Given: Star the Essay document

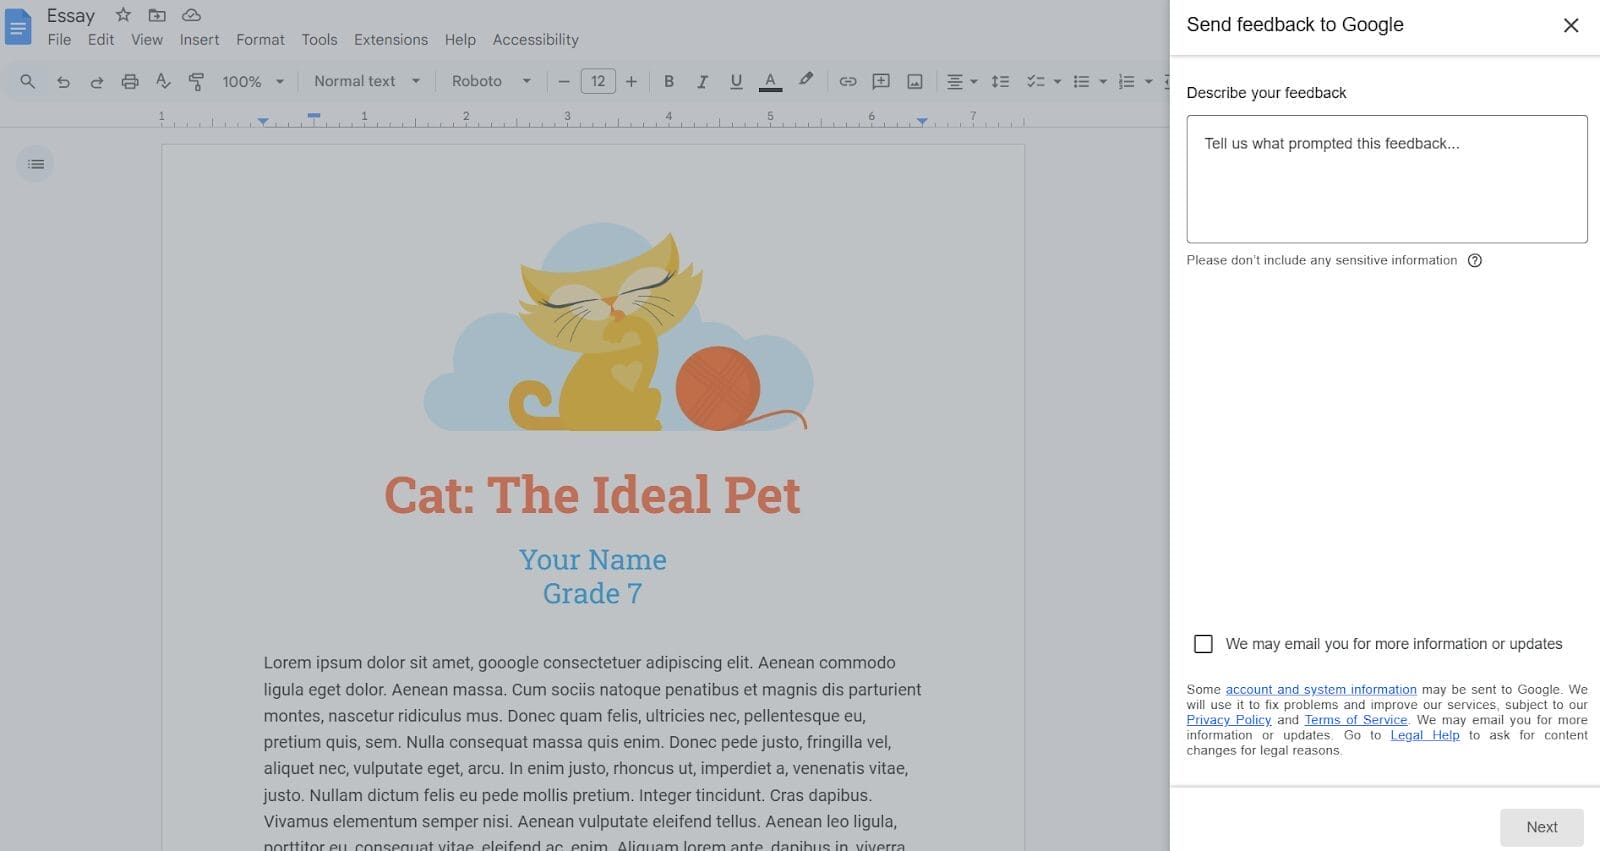Looking at the screenshot, I should [x=123, y=15].
